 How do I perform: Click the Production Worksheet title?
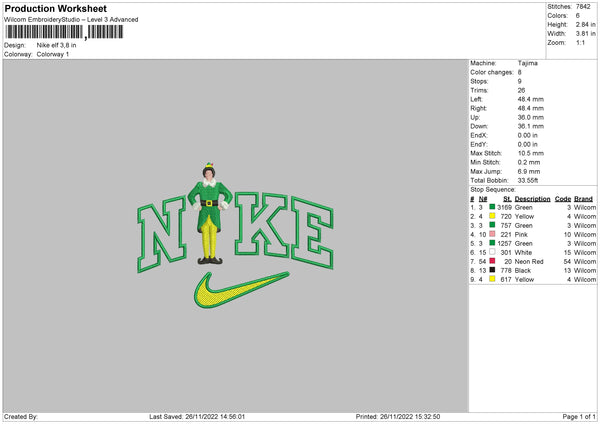[x=56, y=8]
